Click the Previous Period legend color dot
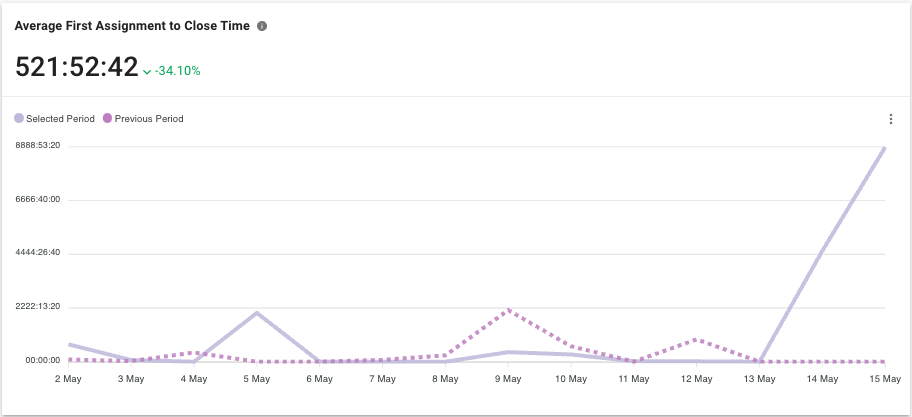912x417 pixels. tap(108, 119)
